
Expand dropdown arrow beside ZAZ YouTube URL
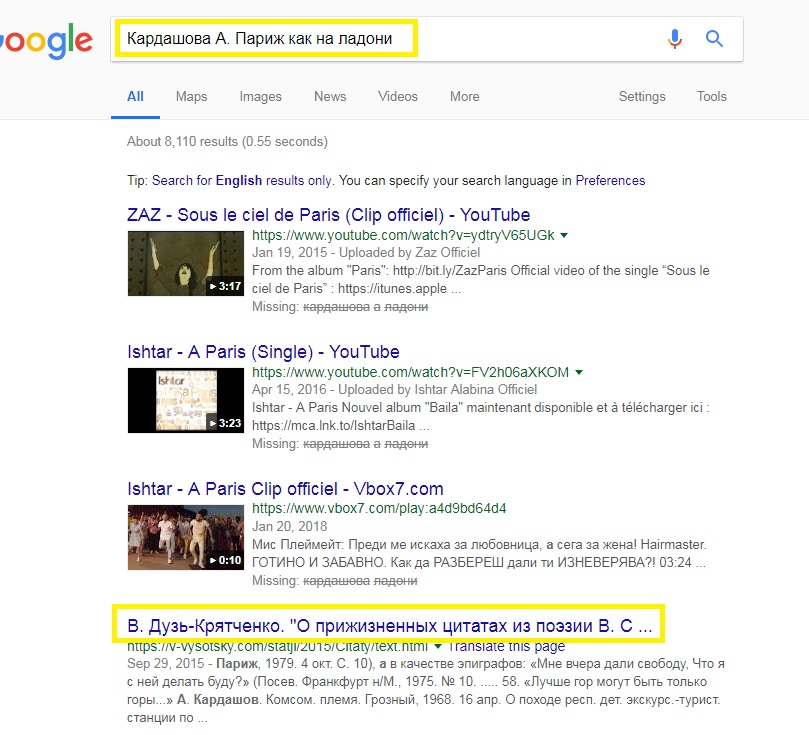click(564, 235)
